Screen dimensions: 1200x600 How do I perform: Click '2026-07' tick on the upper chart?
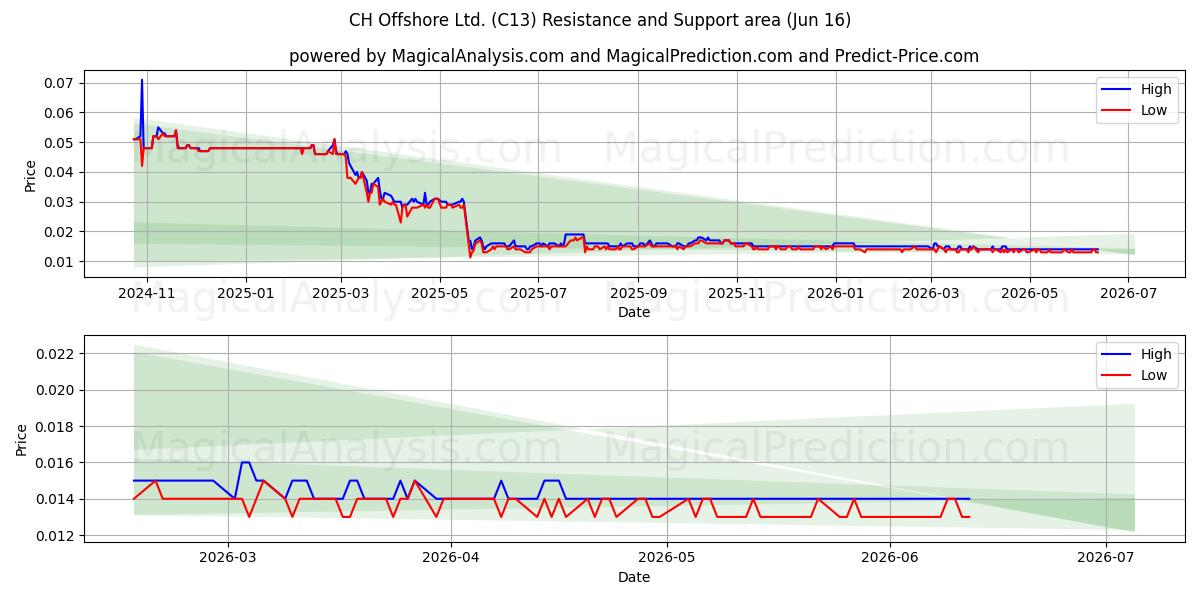[1128, 293]
